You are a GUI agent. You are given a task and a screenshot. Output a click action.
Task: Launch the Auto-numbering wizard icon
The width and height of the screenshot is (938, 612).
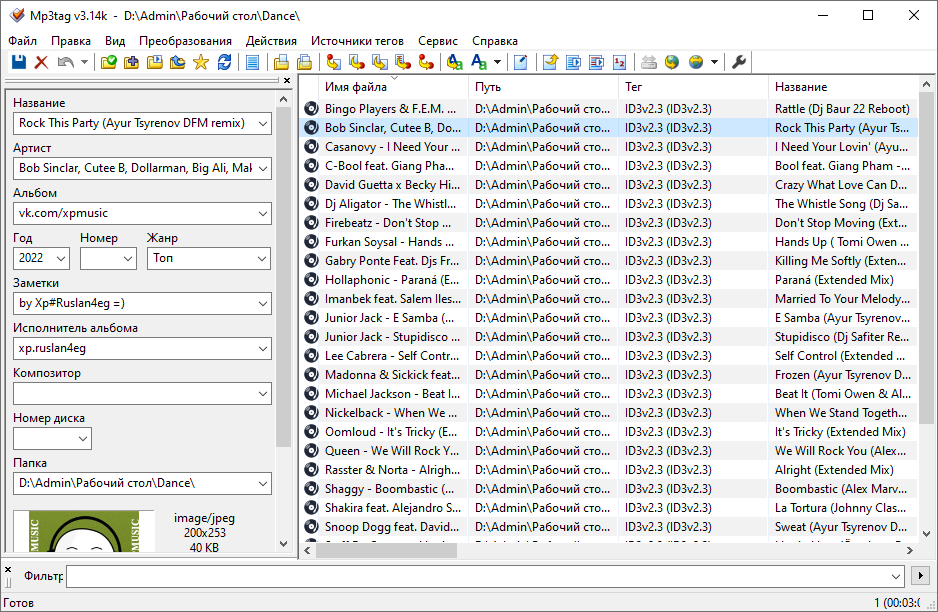(x=620, y=62)
